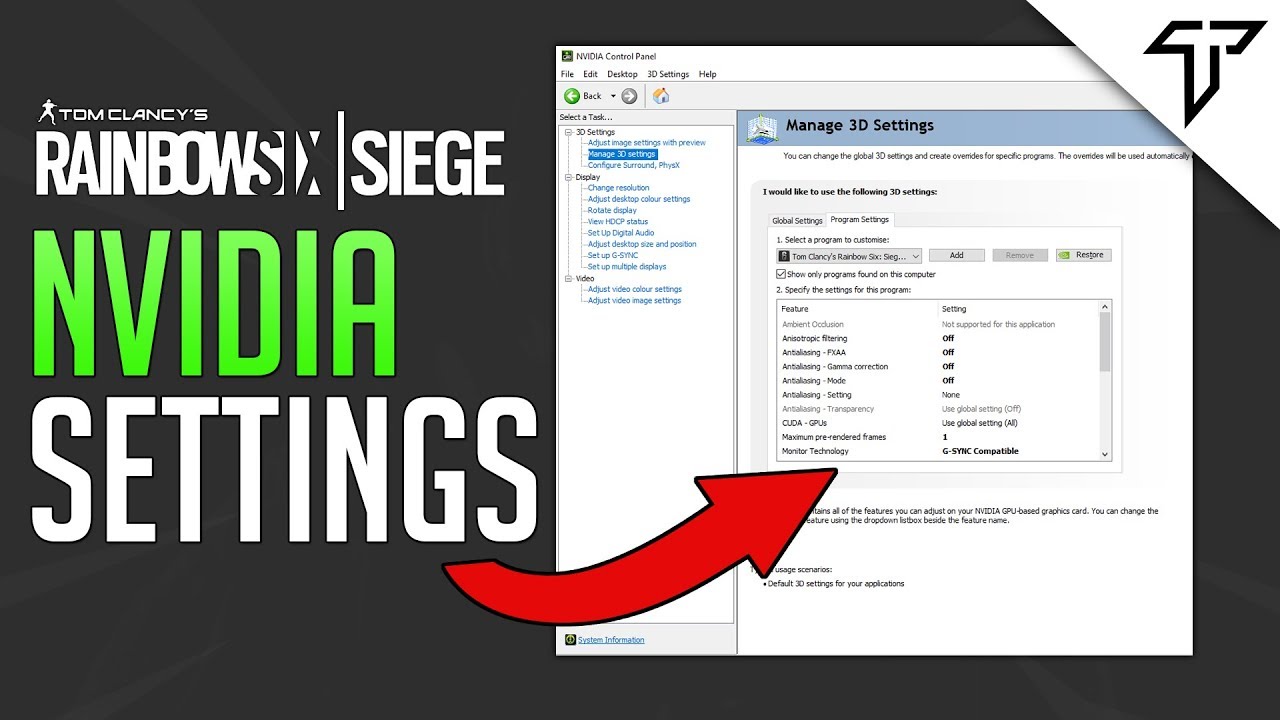This screenshot has height=720, width=1280.
Task: Open the Change resolution task
Action: [x=618, y=187]
